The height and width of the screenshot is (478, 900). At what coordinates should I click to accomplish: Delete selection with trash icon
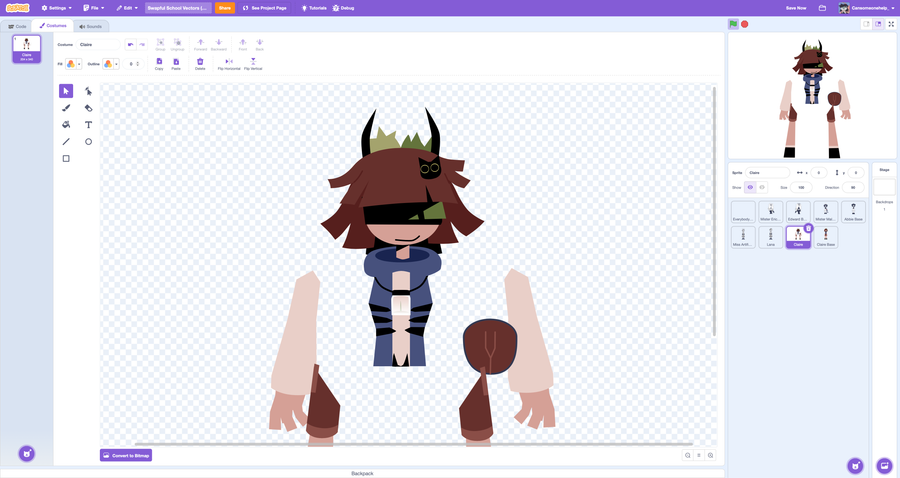[200, 64]
